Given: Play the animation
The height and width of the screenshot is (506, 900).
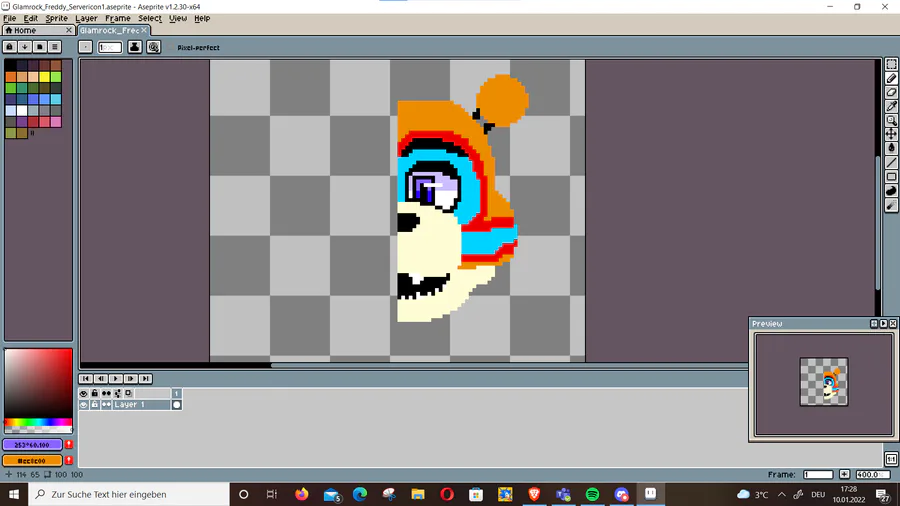Looking at the screenshot, I should pyautogui.click(x=115, y=379).
